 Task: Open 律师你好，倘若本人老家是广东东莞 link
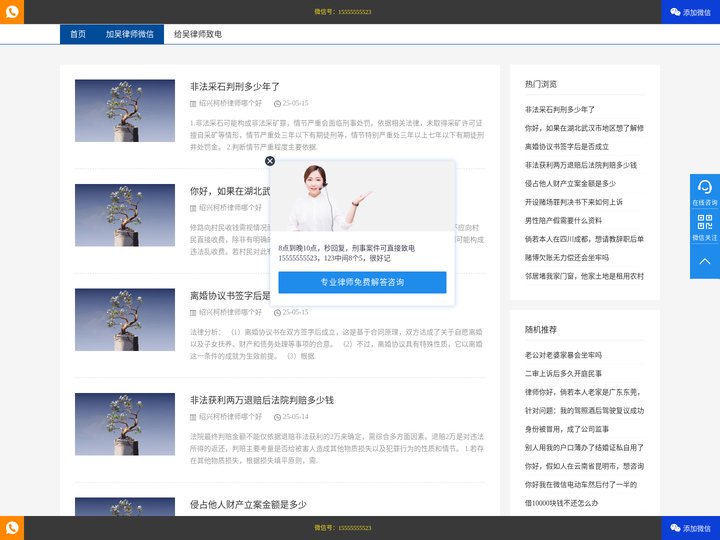[582, 392]
